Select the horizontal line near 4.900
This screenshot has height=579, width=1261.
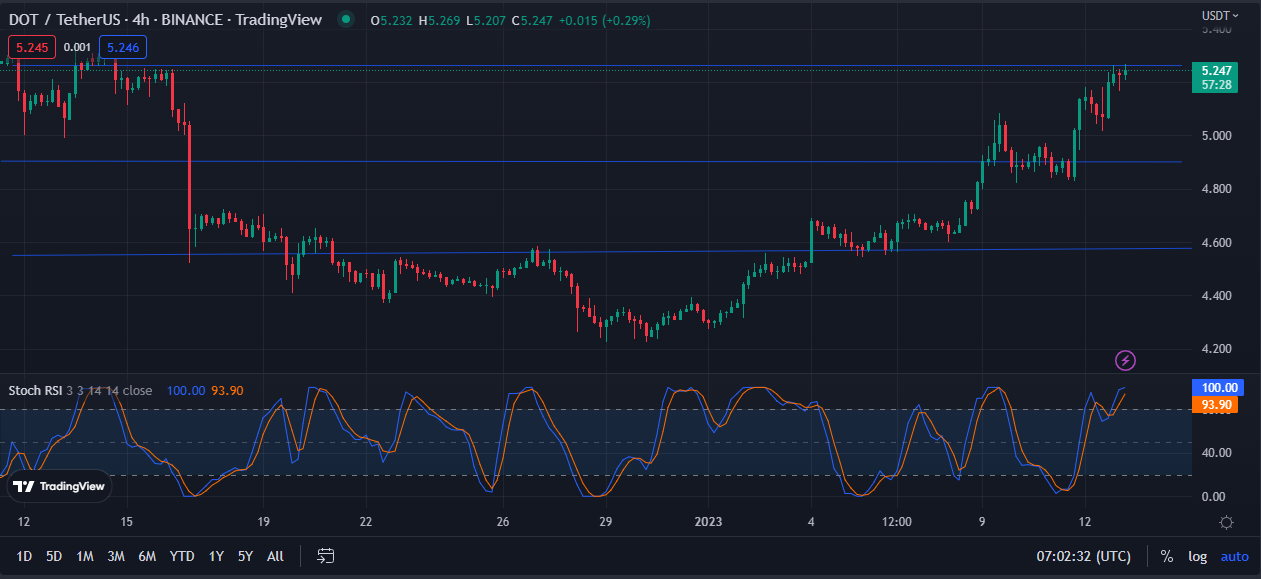tap(600, 161)
